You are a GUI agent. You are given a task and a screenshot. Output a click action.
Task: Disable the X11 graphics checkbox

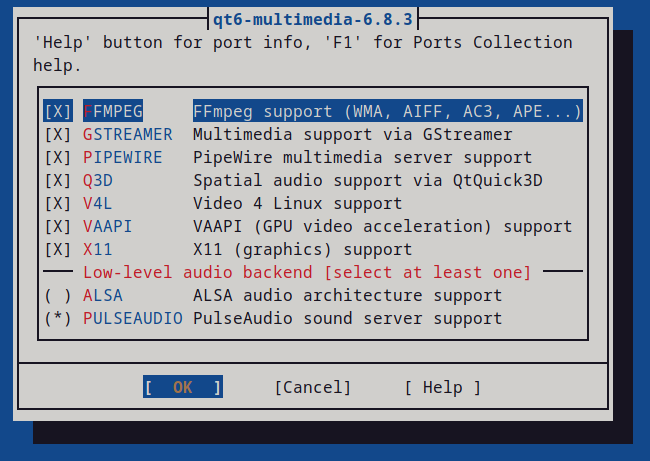click(x=57, y=249)
